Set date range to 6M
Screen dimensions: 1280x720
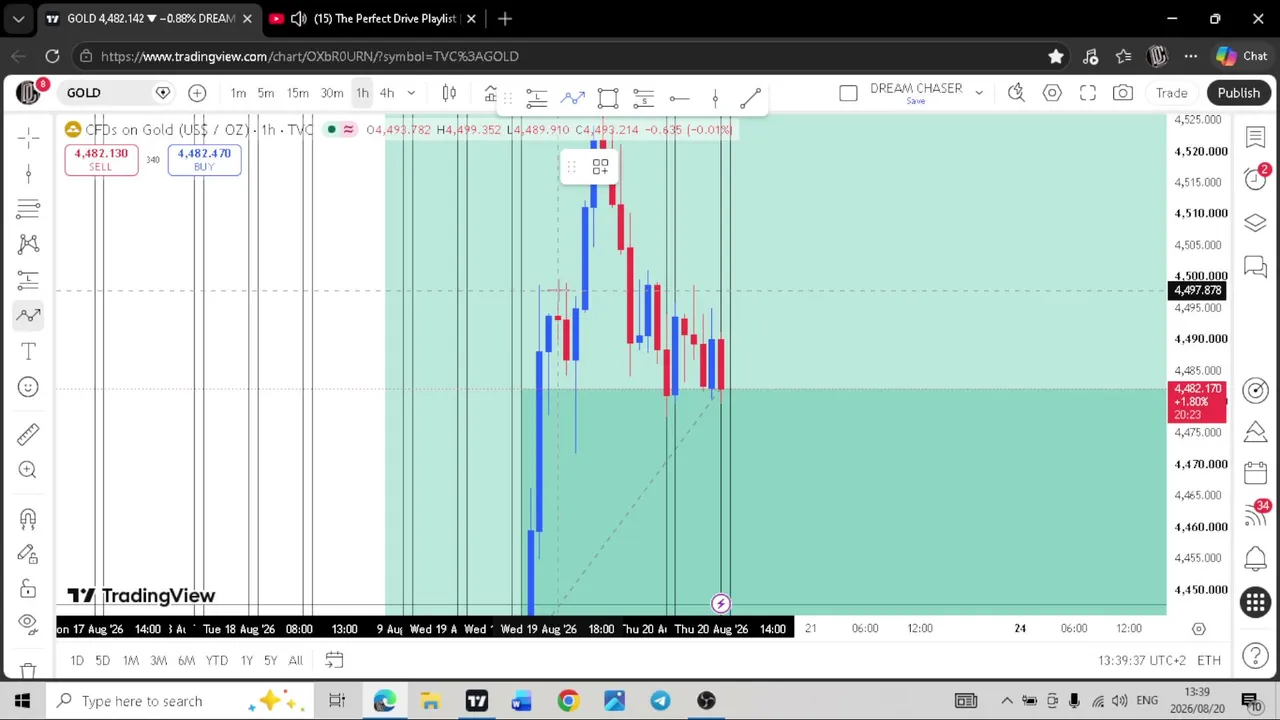click(x=186, y=660)
